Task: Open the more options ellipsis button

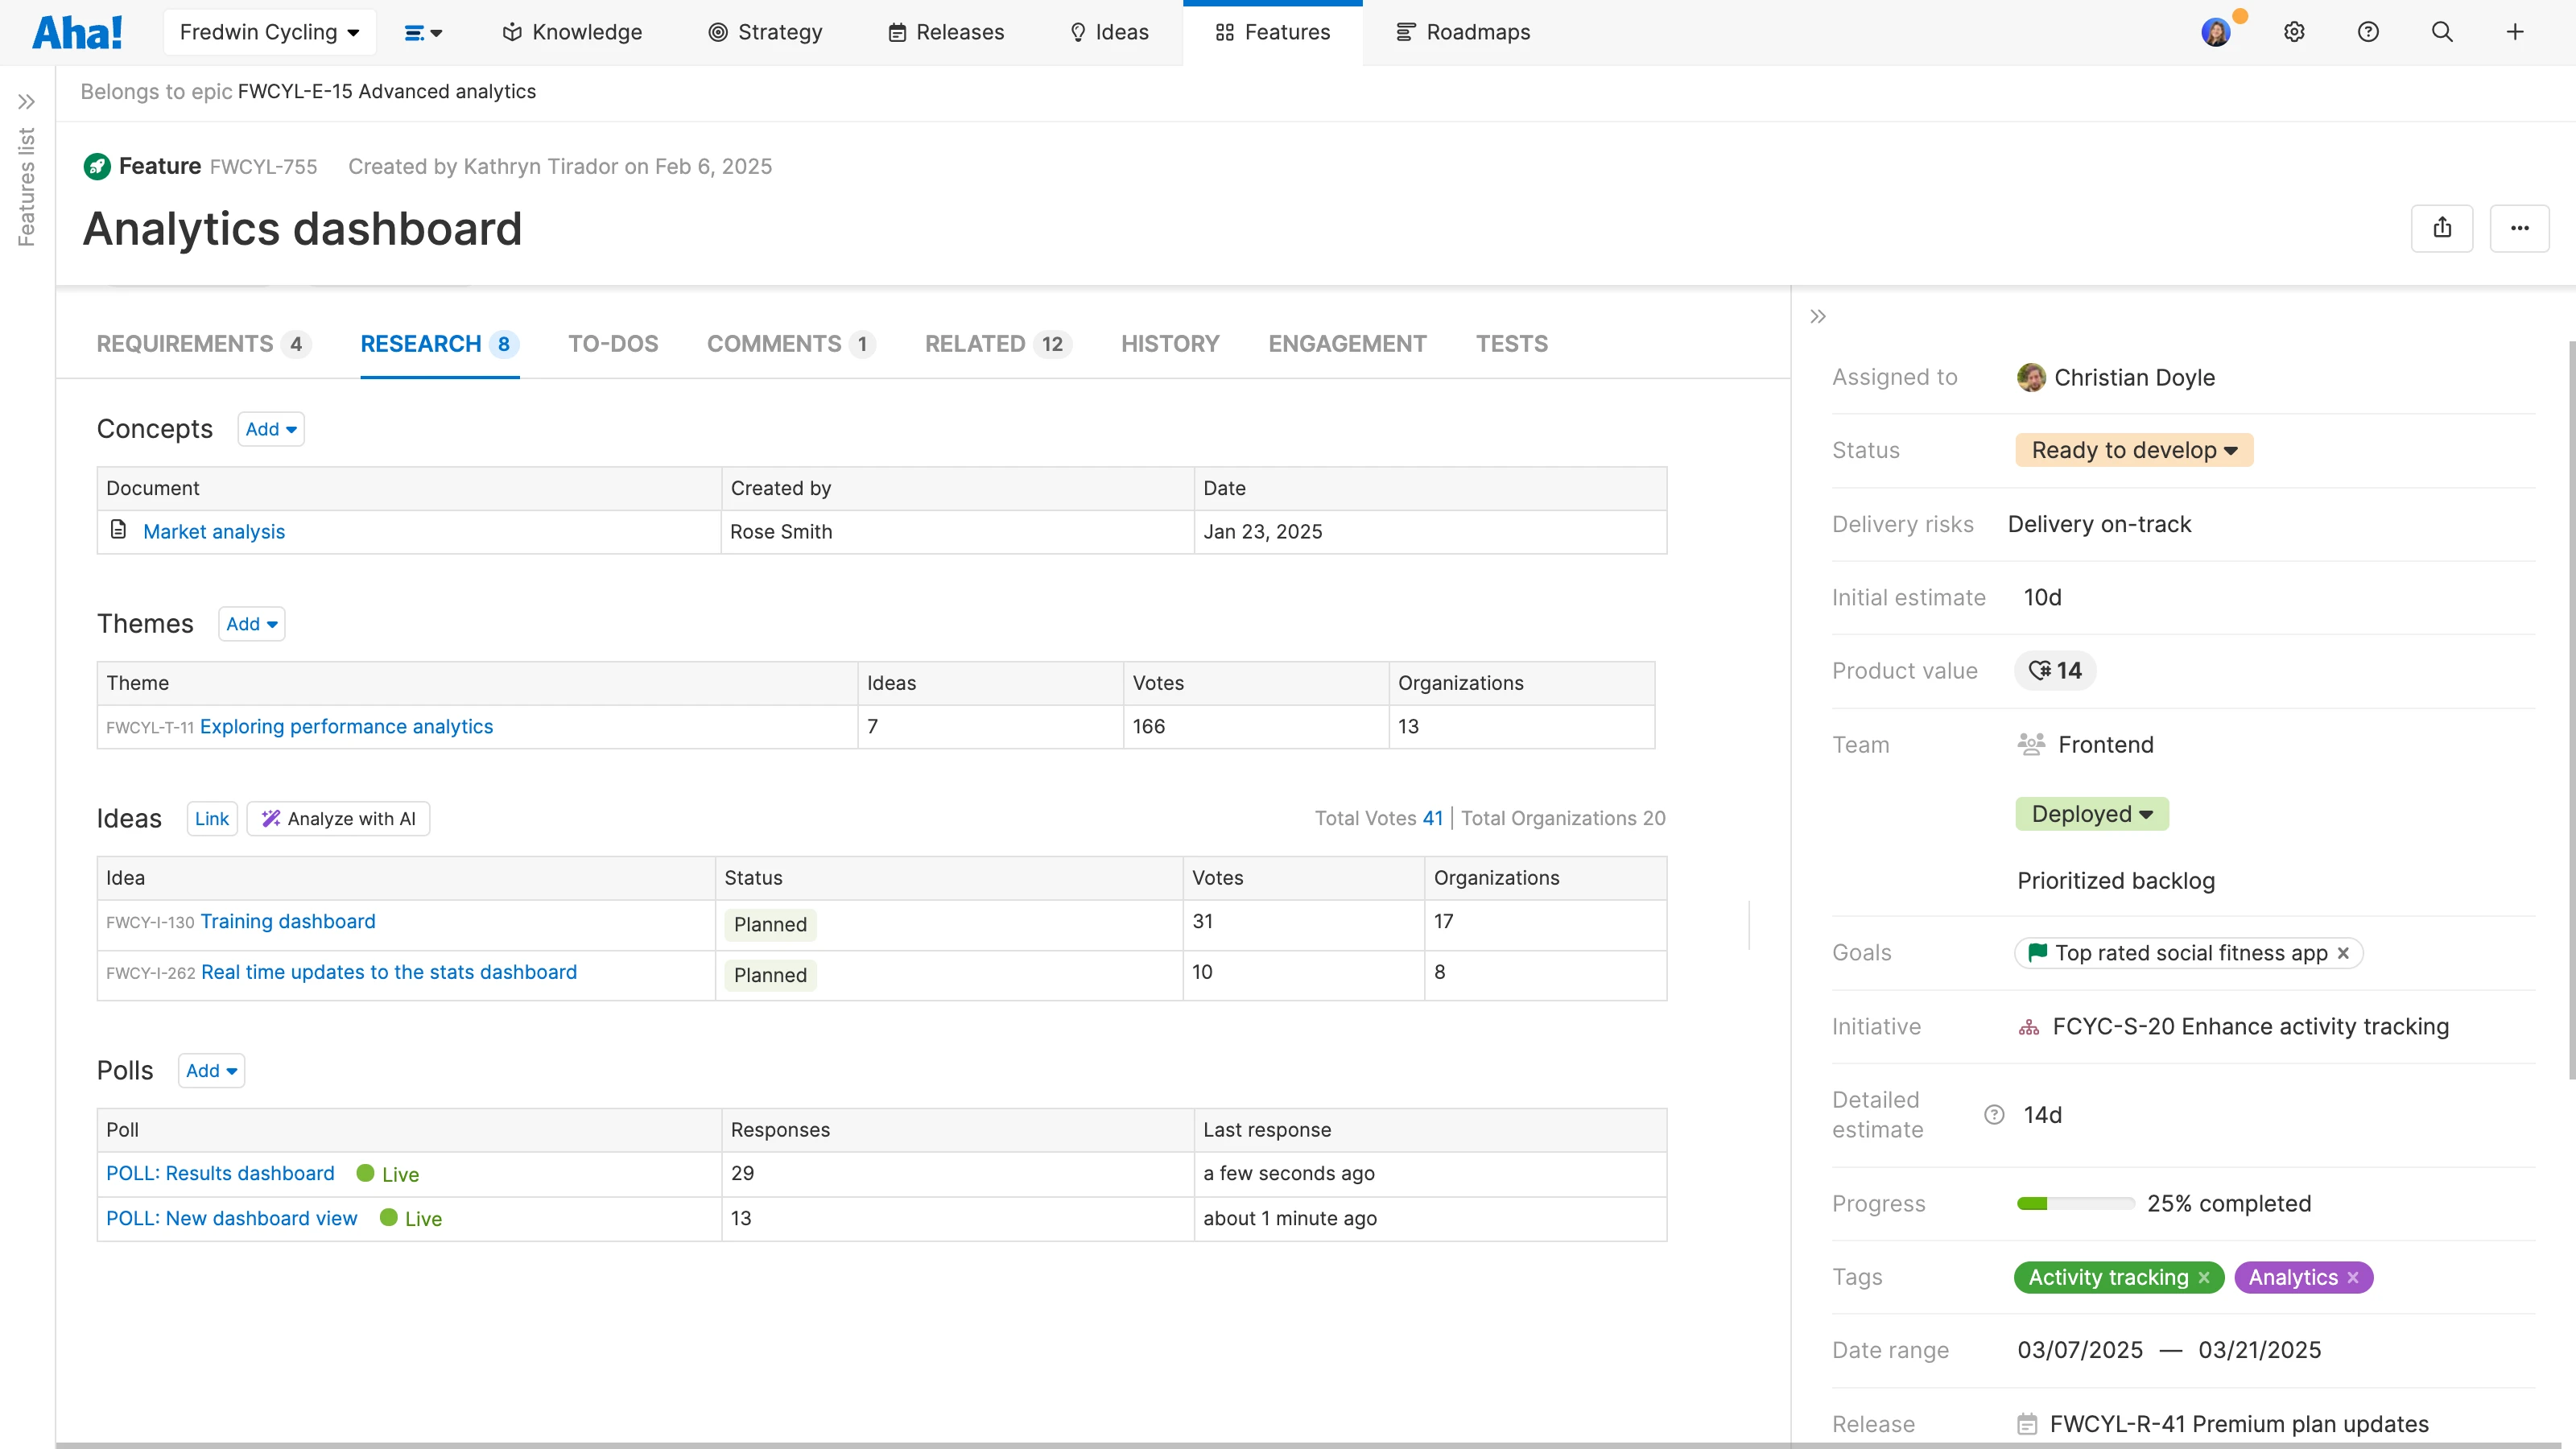Action: (x=2519, y=228)
